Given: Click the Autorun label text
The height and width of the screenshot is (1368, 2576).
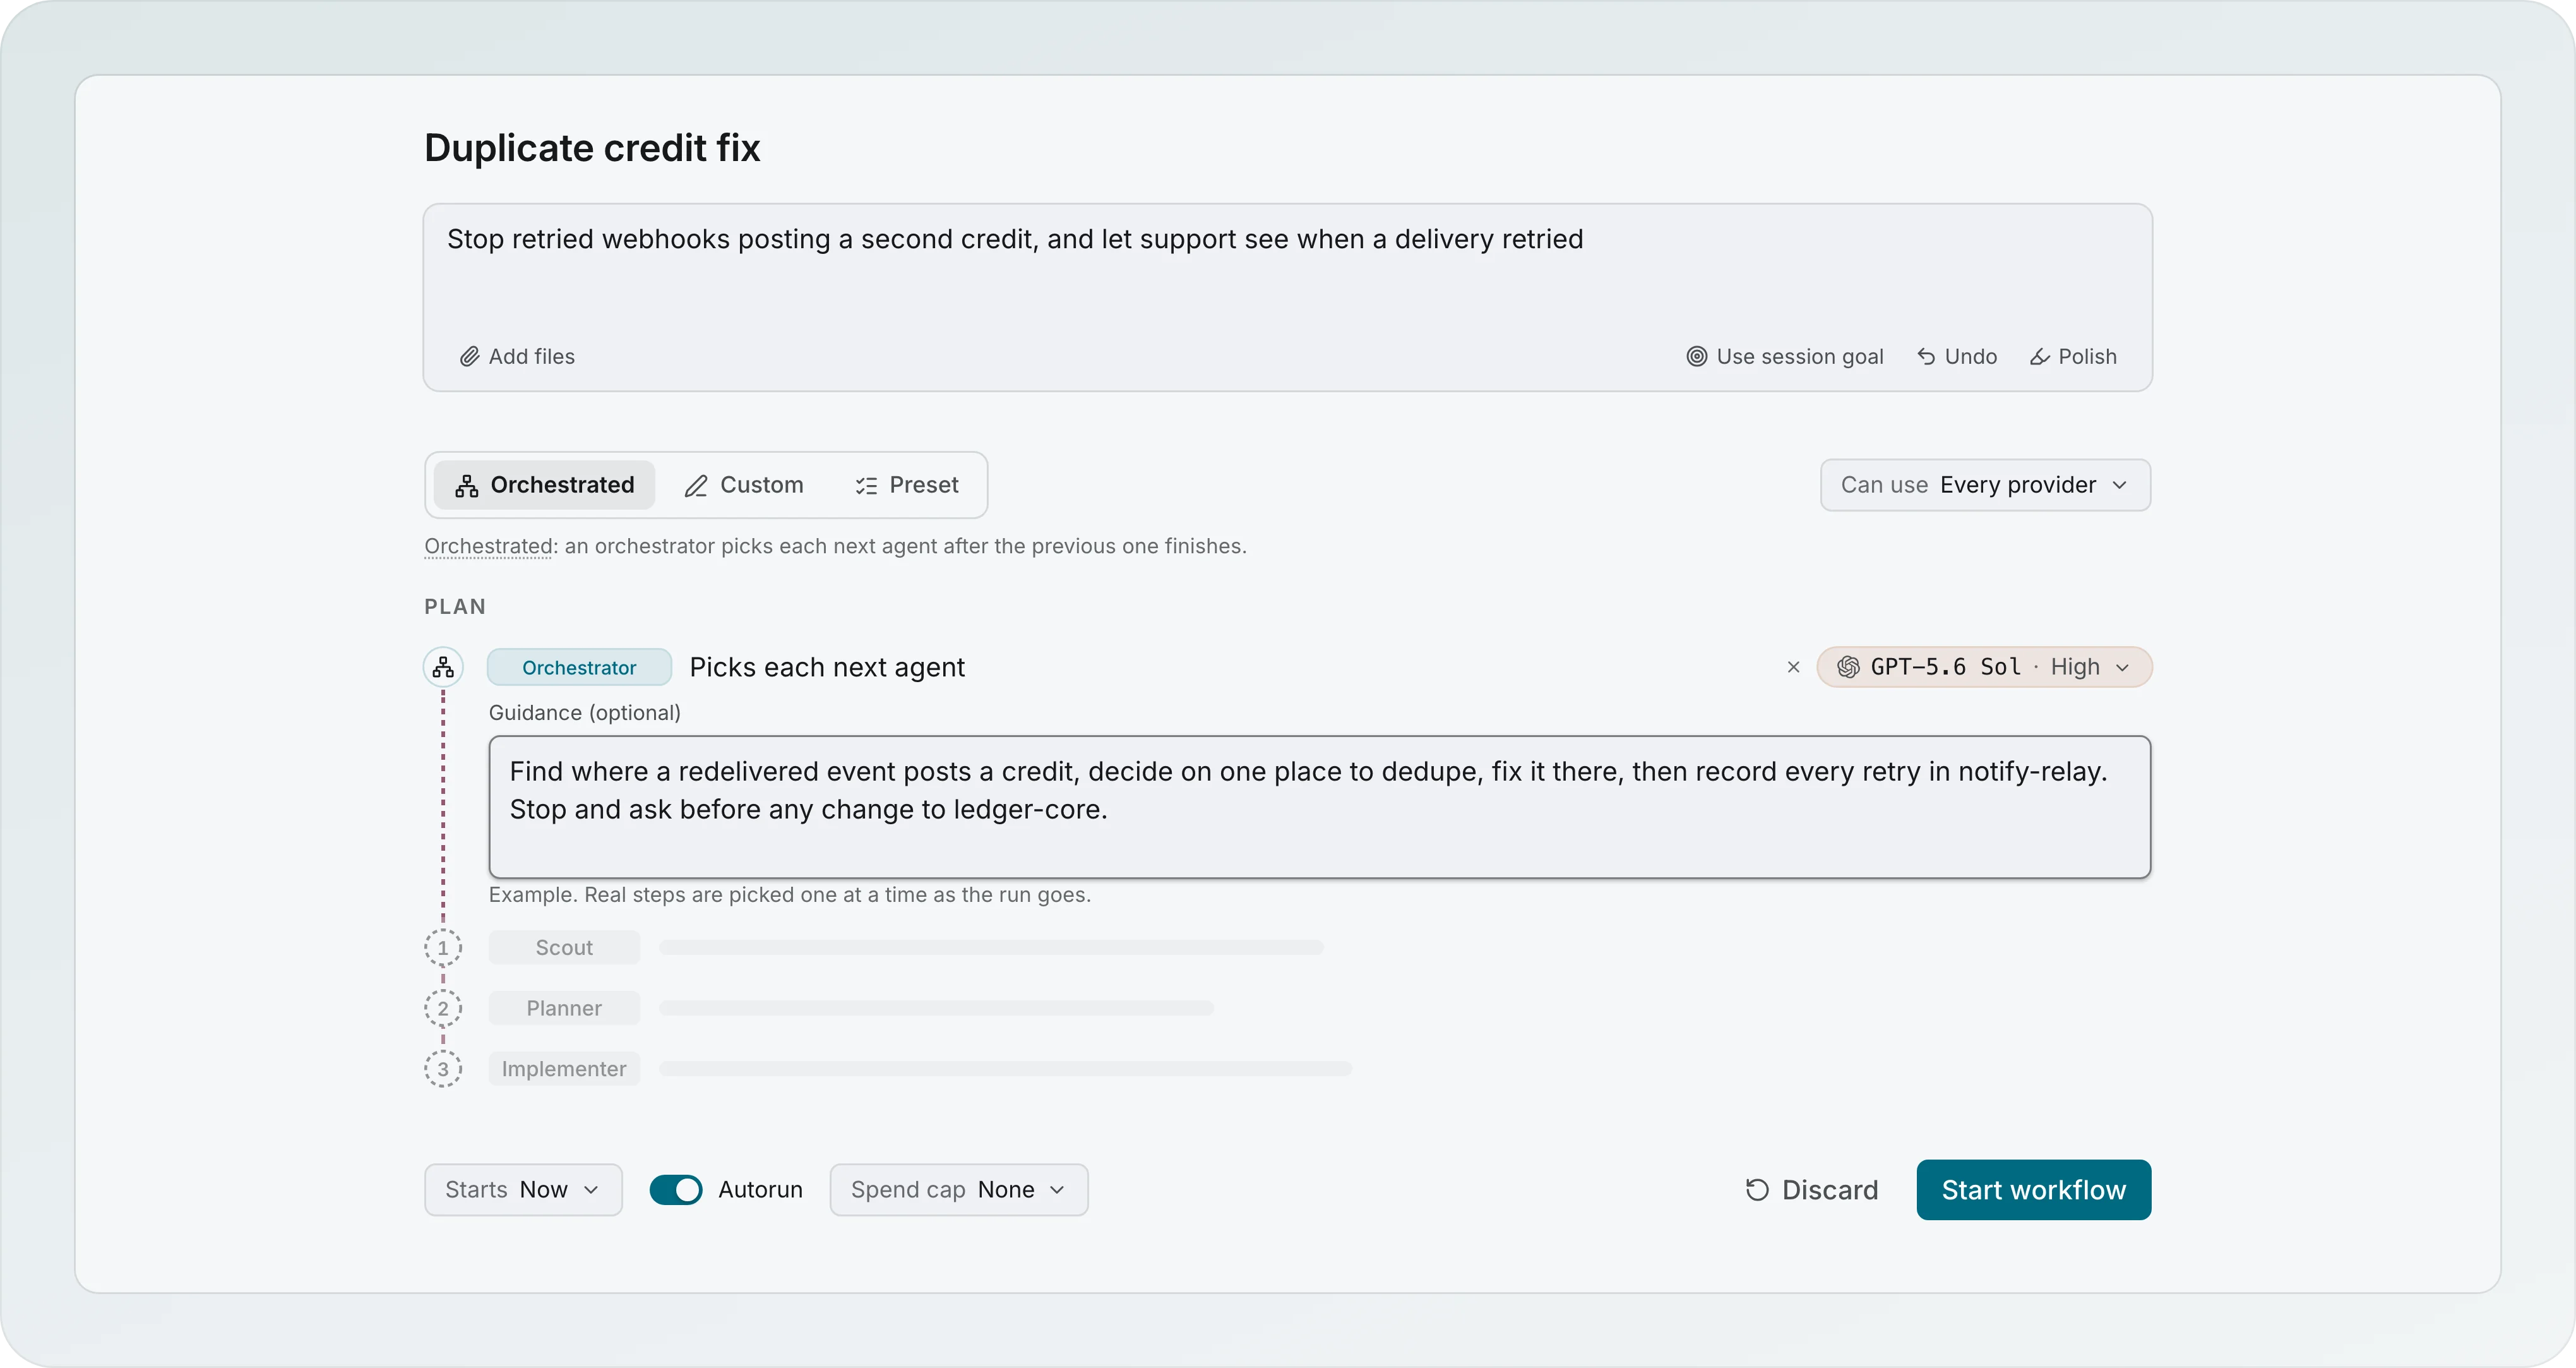Looking at the screenshot, I should 760,1190.
